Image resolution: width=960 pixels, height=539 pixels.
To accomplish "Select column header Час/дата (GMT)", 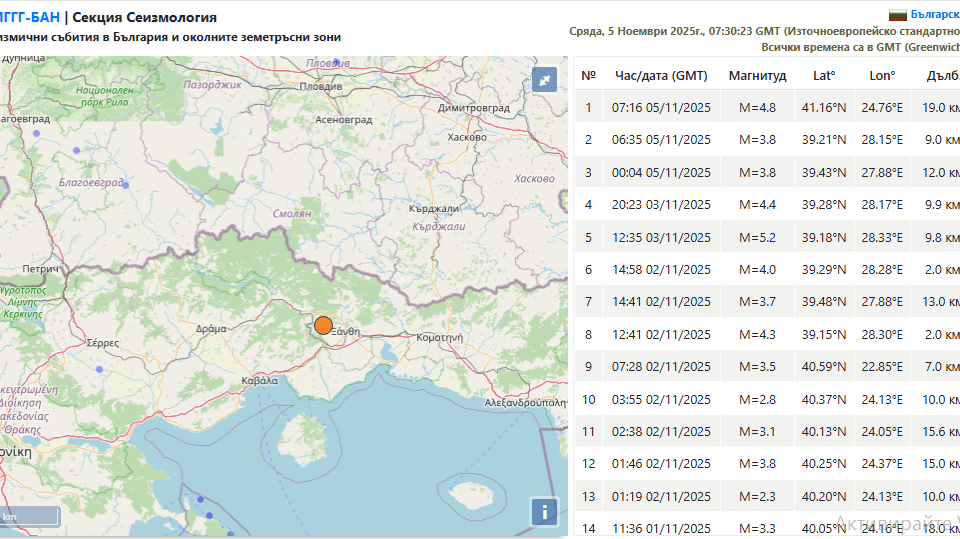I will [x=661, y=75].
